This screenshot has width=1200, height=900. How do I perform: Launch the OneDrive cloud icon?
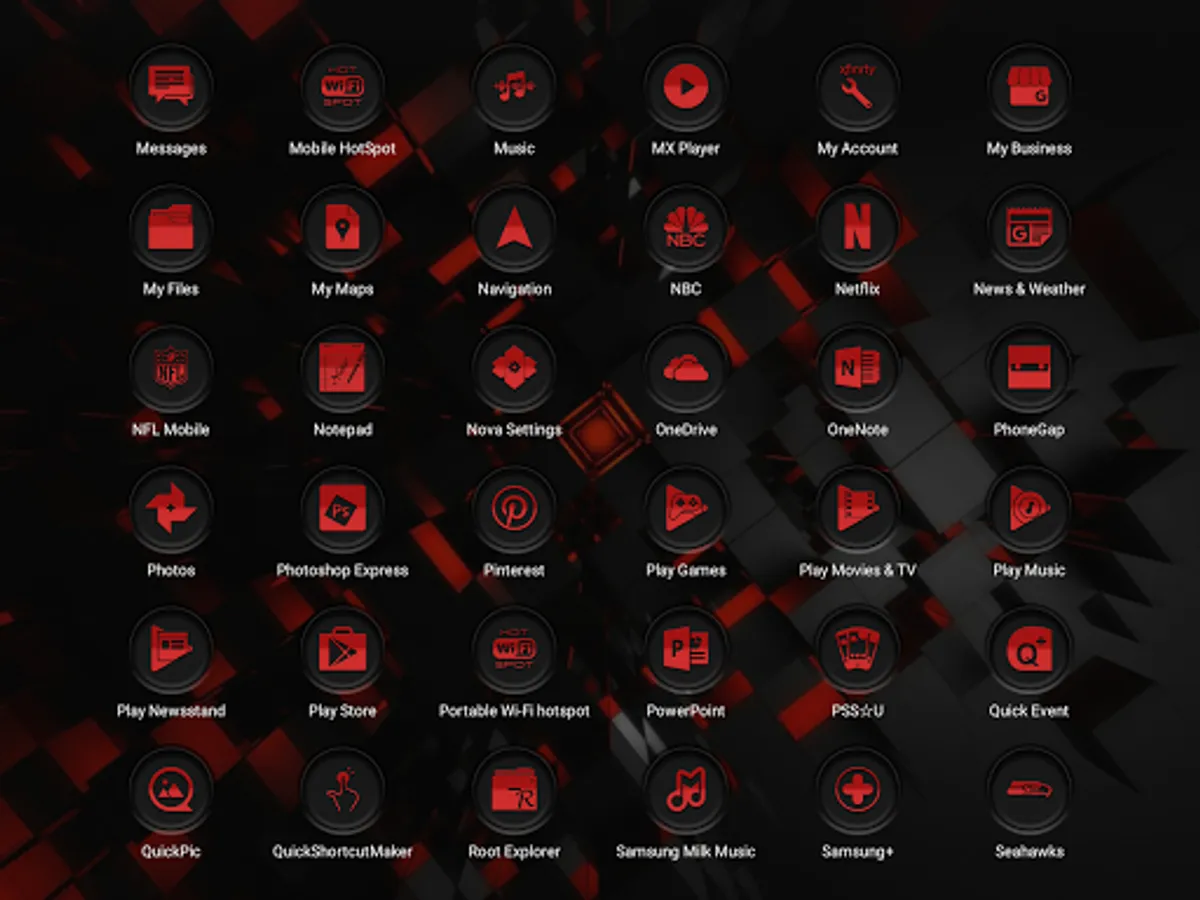pyautogui.click(x=686, y=369)
